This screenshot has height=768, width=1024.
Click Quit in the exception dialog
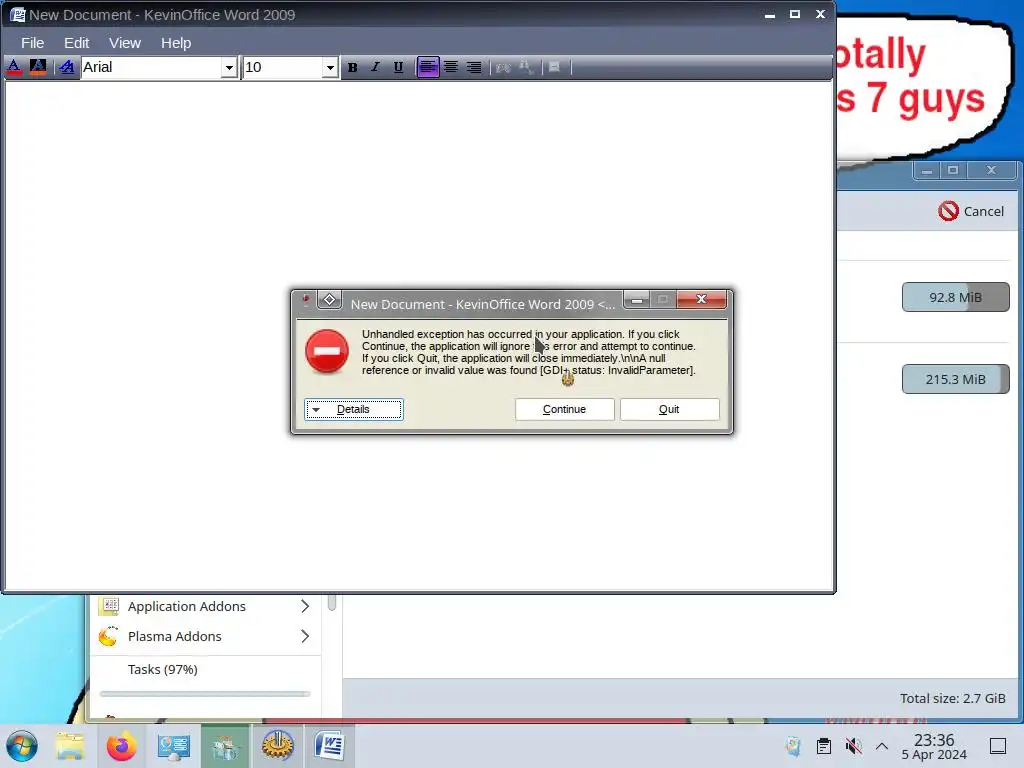coord(669,409)
